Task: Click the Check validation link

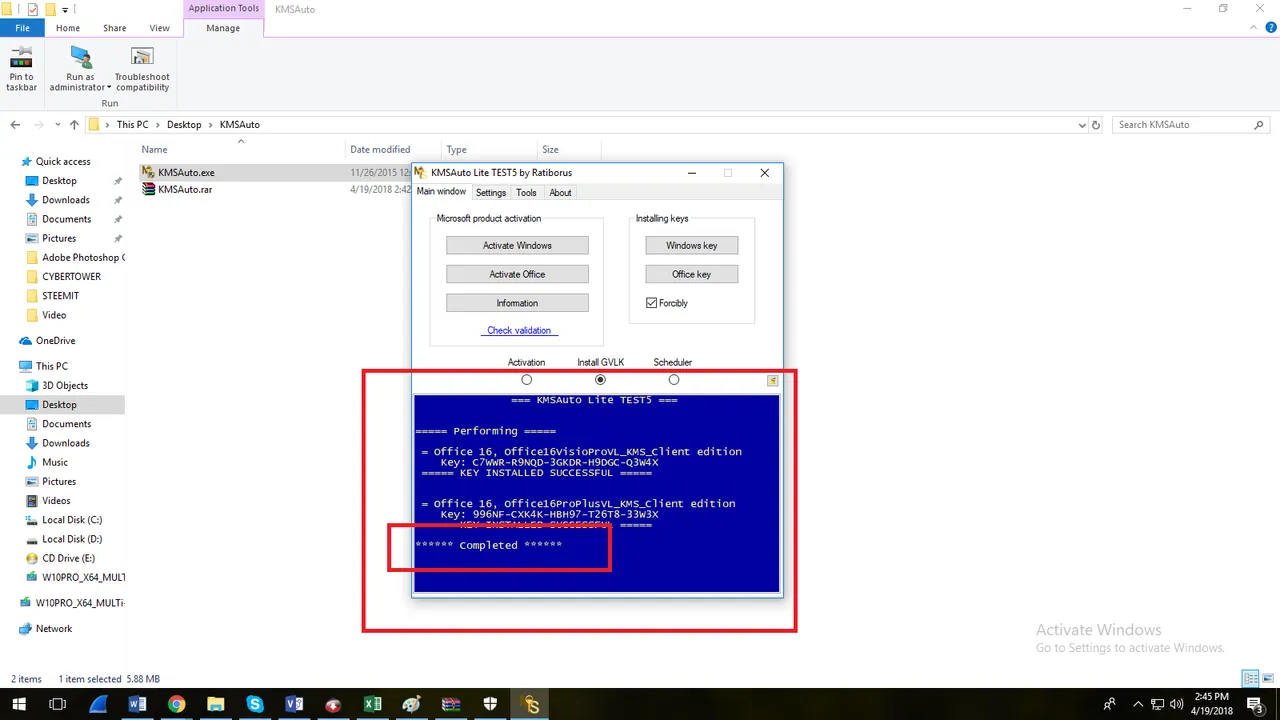Action: (x=519, y=331)
